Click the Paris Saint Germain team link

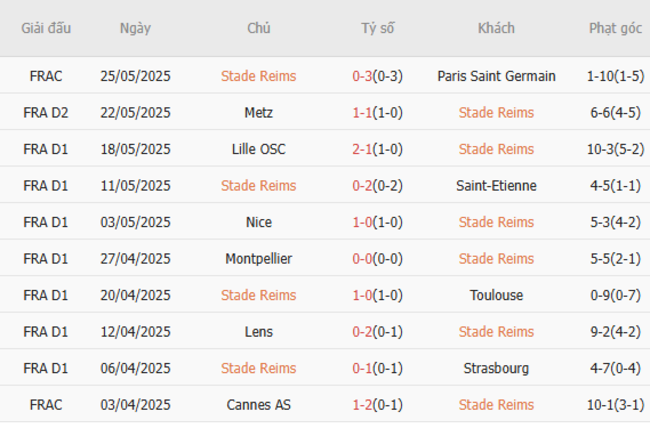click(496, 76)
